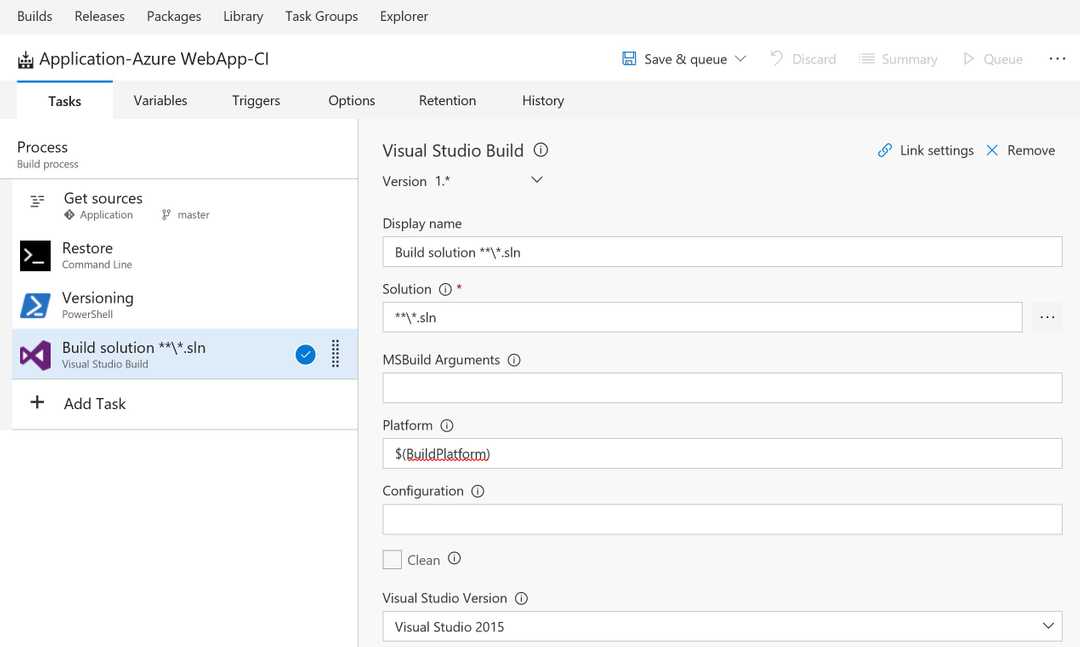Screen dimensions: 1080x647
Task: Remove the Visual Studio Build task
Action: tap(1020, 150)
